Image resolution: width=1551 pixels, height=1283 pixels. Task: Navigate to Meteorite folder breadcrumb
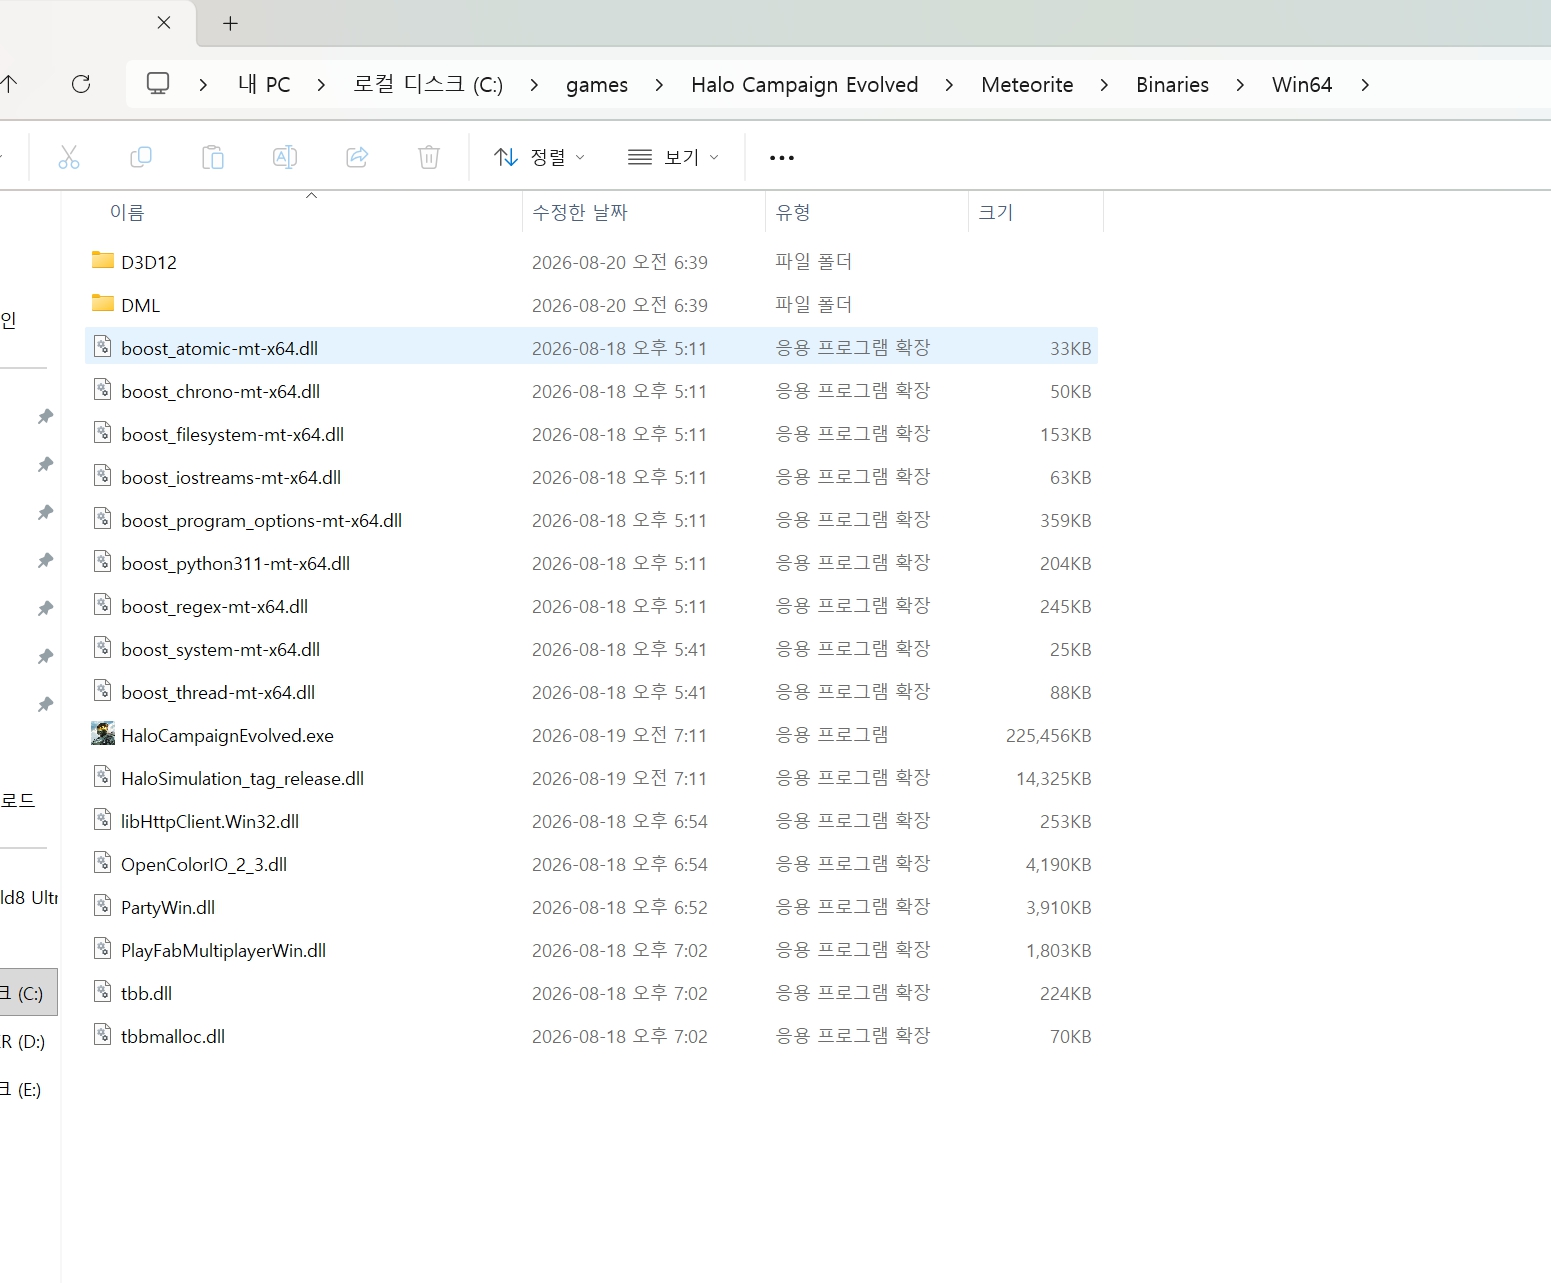pyautogui.click(x=1027, y=85)
